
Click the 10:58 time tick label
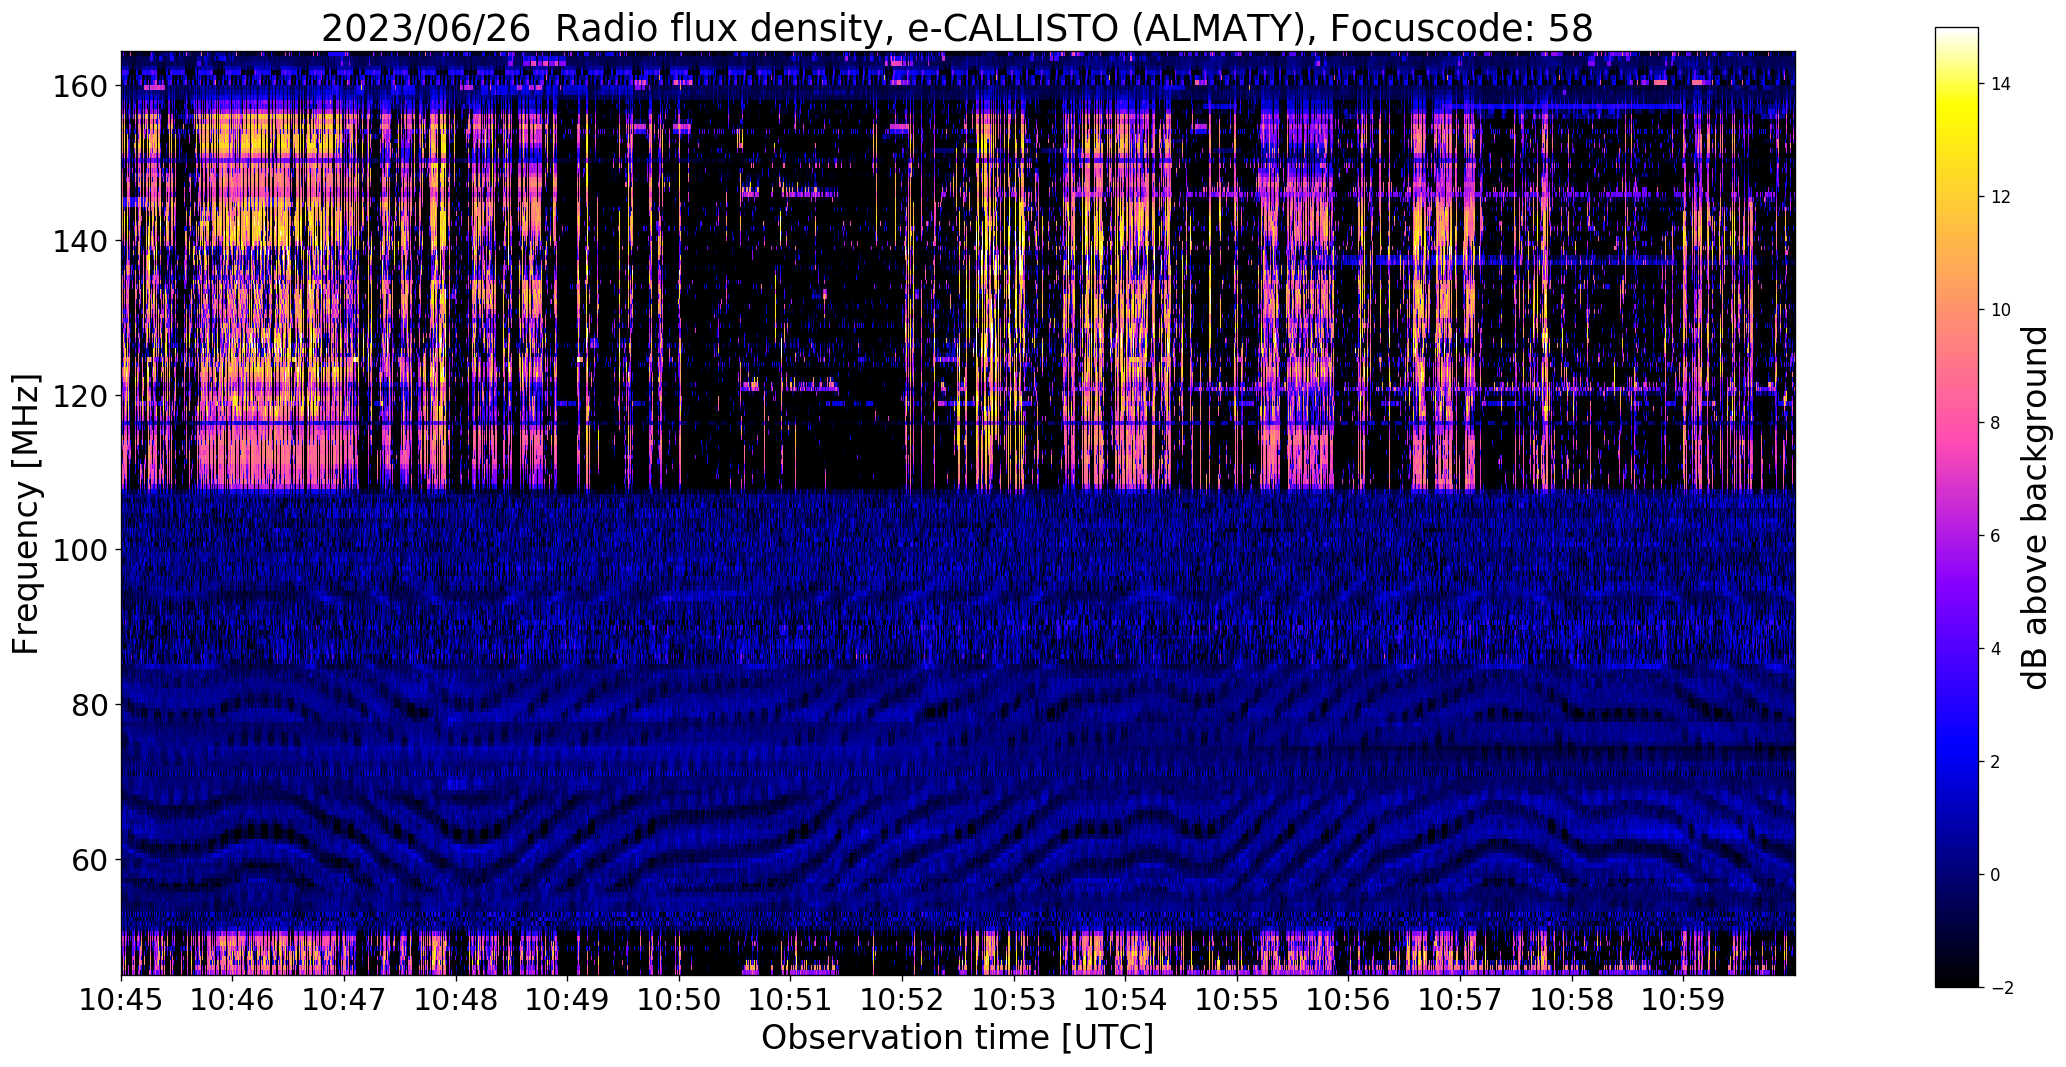1571,999
